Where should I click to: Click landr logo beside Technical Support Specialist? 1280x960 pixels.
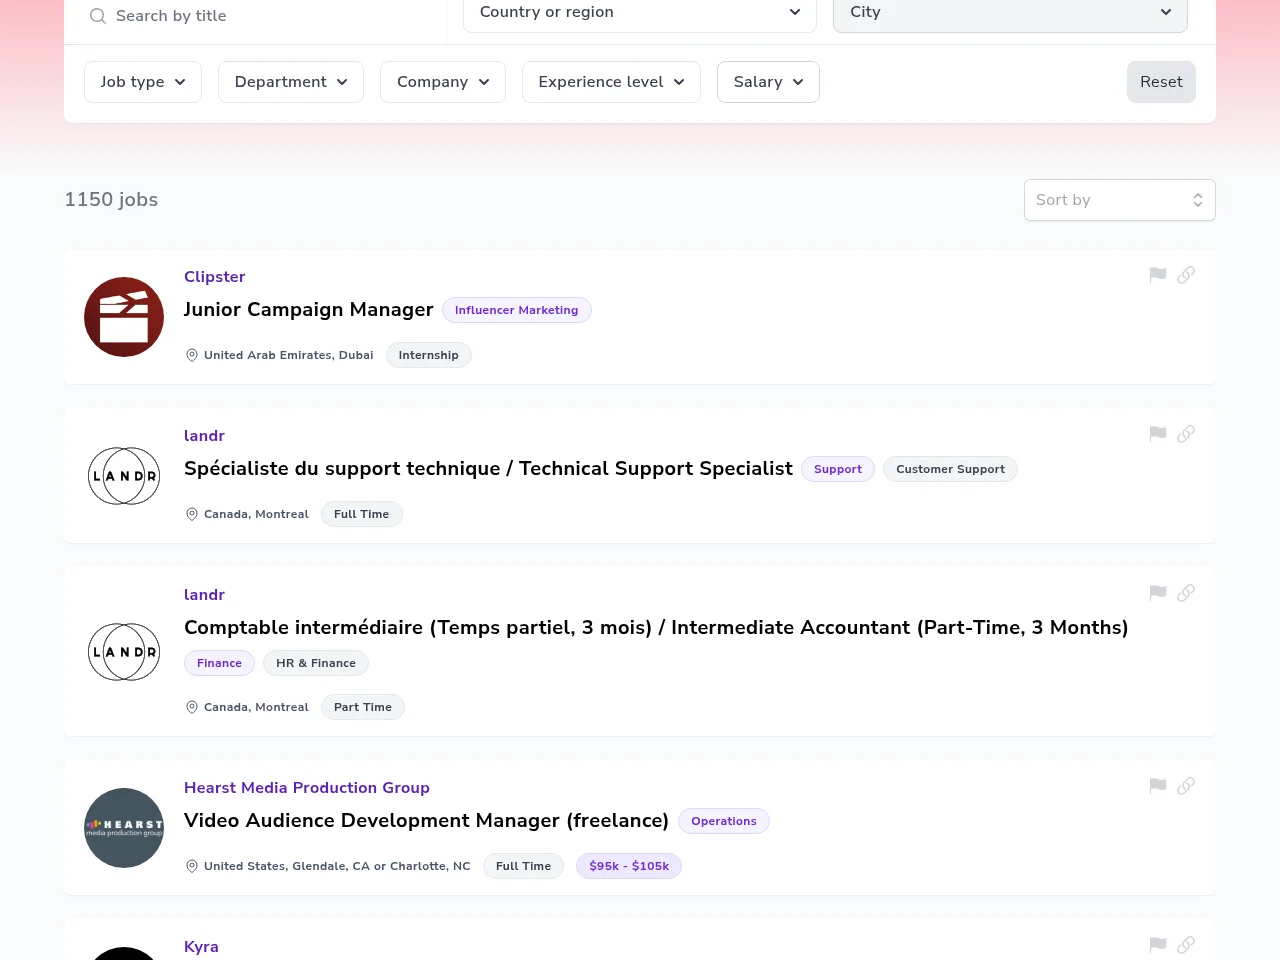[x=124, y=476]
